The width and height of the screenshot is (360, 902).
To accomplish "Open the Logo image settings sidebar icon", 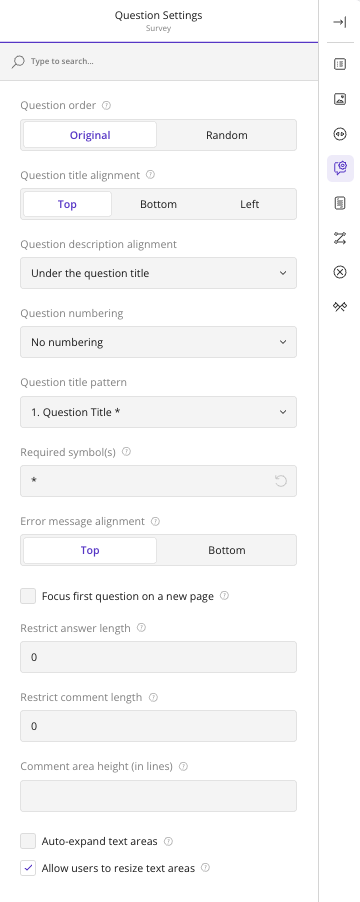I will pyautogui.click(x=340, y=99).
